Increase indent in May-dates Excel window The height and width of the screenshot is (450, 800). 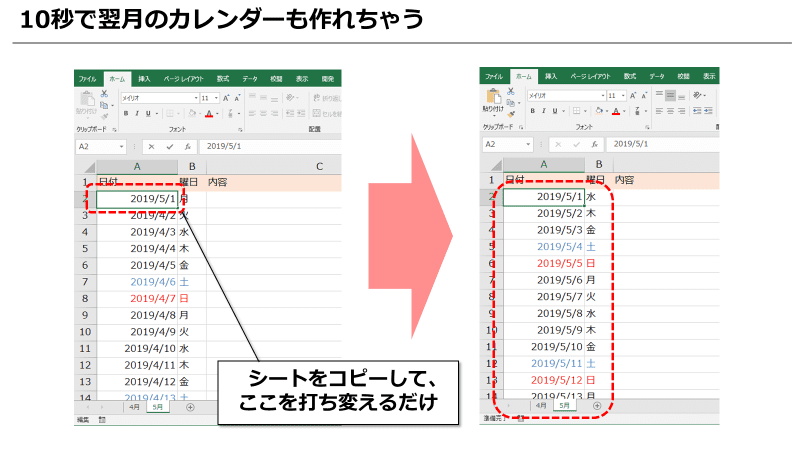click(709, 111)
